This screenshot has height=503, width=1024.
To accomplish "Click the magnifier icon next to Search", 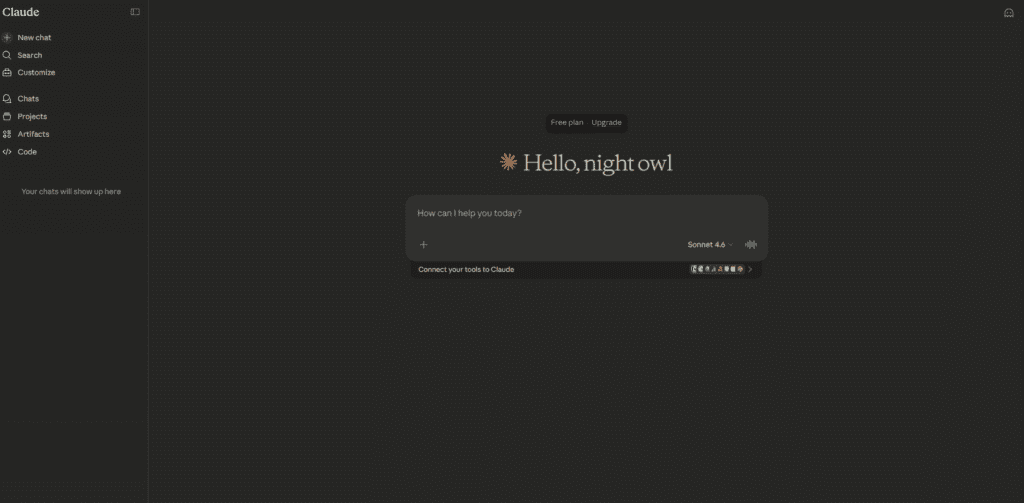I will point(7,56).
